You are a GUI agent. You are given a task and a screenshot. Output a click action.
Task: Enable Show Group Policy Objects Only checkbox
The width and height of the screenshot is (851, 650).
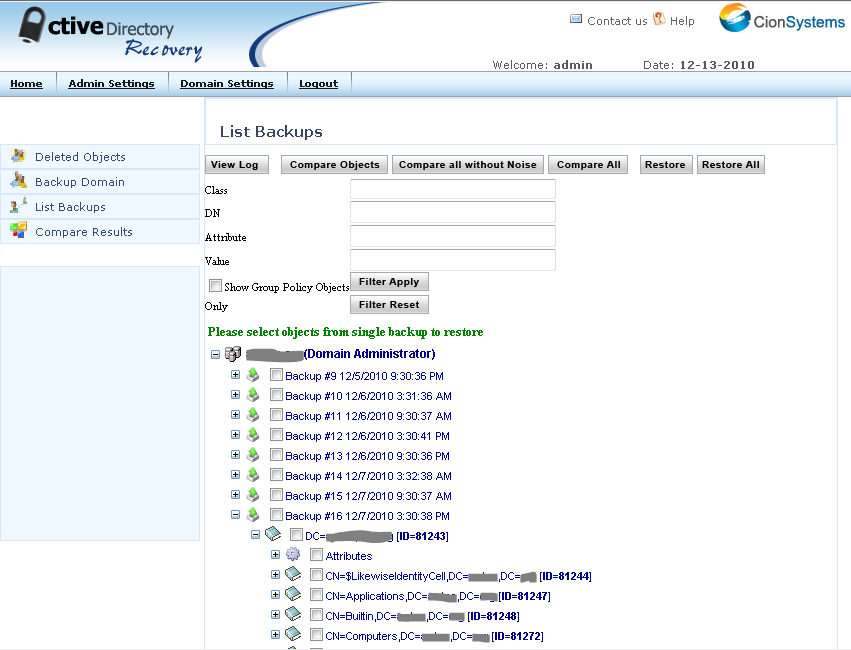215,287
